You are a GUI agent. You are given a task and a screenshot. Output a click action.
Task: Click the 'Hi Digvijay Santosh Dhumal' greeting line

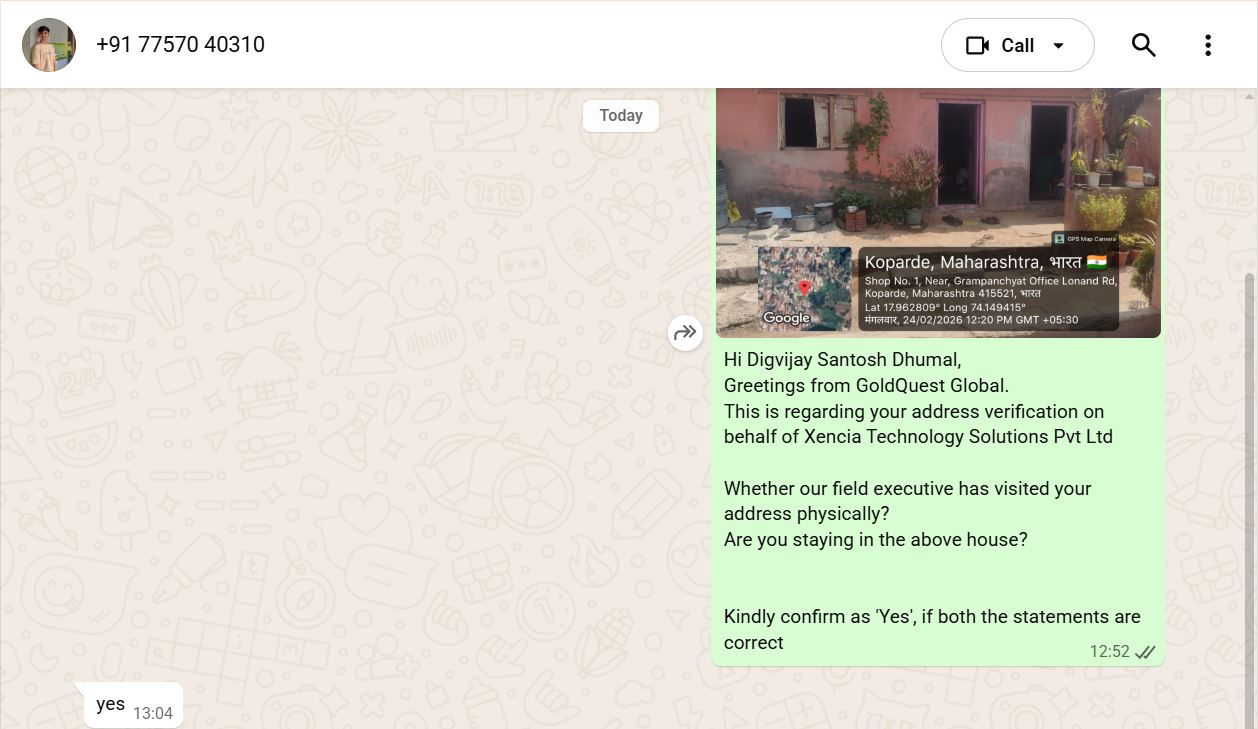coord(842,360)
